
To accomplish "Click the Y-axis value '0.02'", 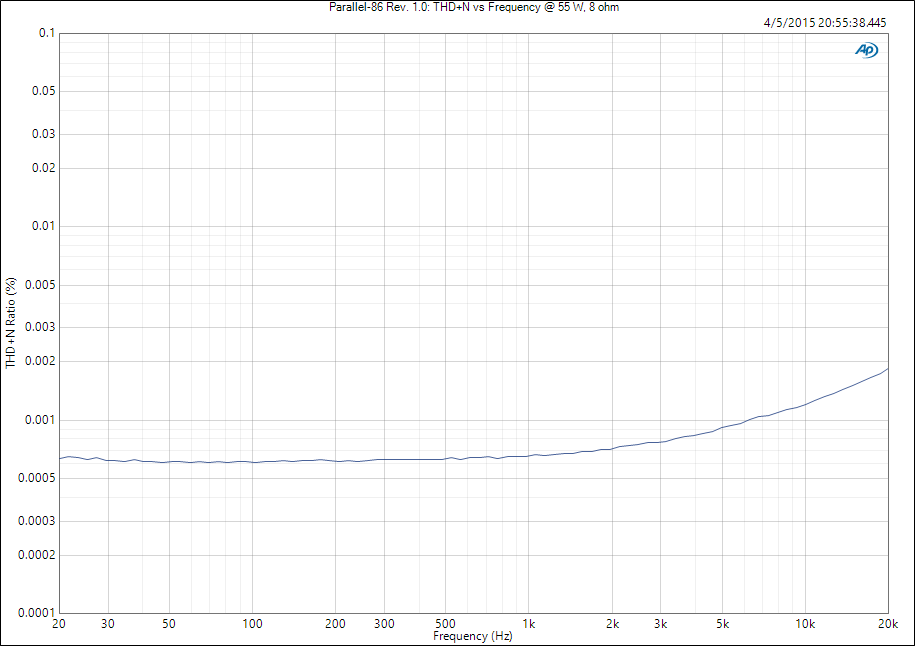I will (44, 167).
